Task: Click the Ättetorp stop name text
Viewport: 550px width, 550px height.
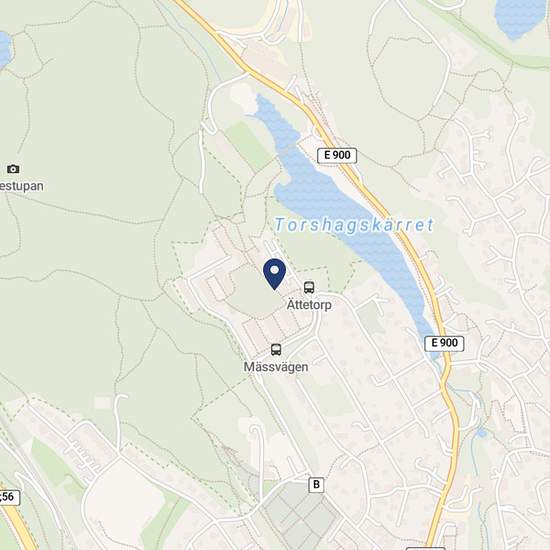Action: coord(309,304)
